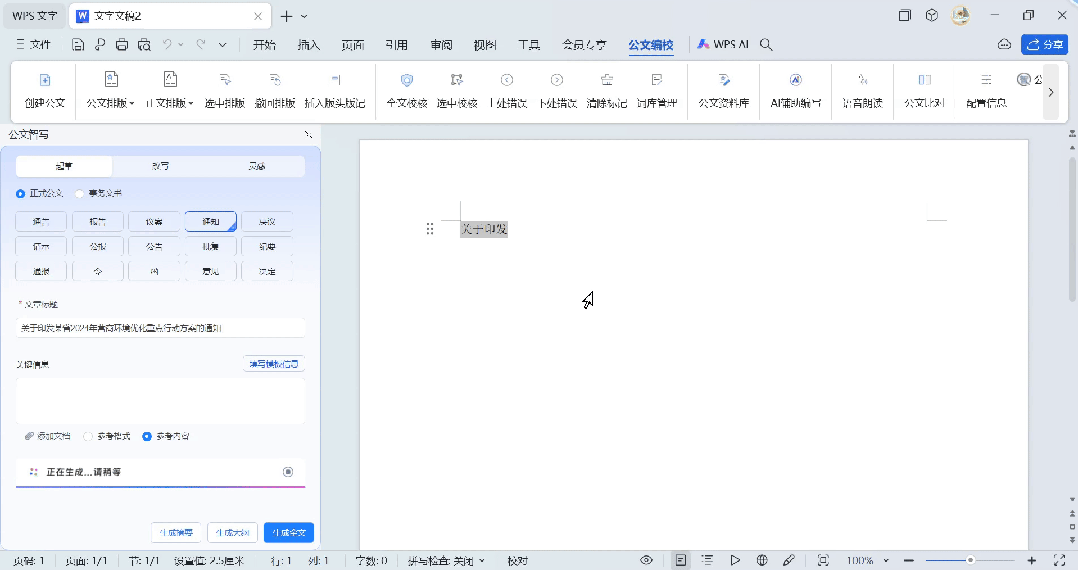Select the 参考格式 radio option
This screenshot has width=1078, height=570.
tap(87, 437)
